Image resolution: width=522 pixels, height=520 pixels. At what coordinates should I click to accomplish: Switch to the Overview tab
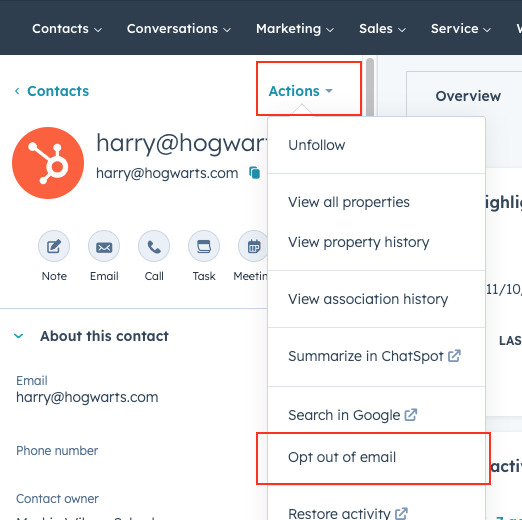coord(468,96)
